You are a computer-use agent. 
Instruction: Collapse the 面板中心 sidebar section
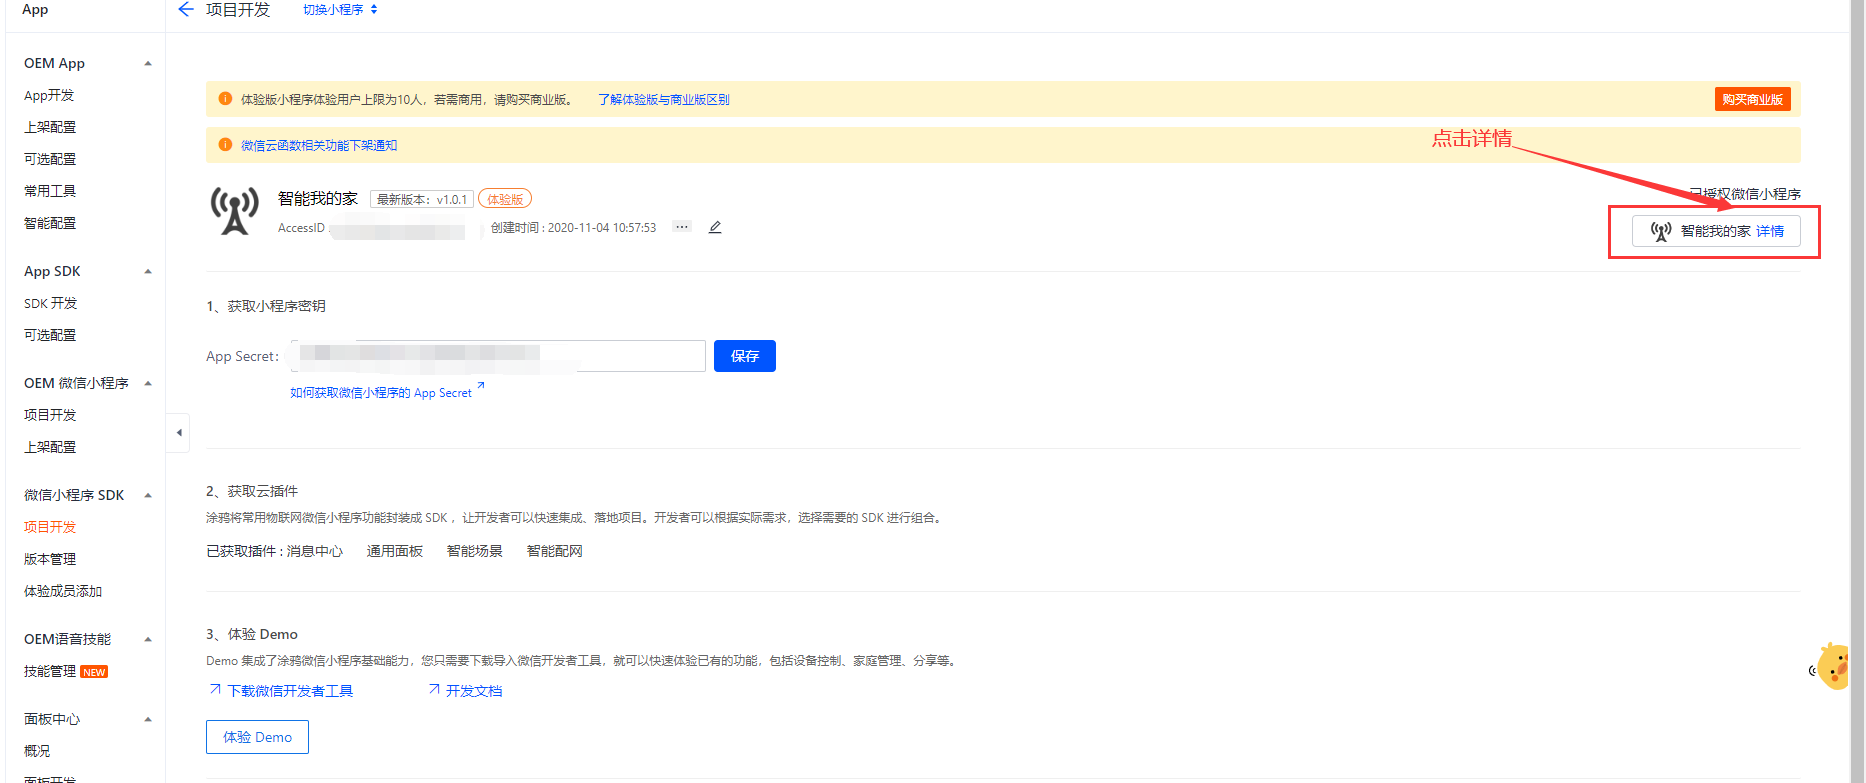148,719
